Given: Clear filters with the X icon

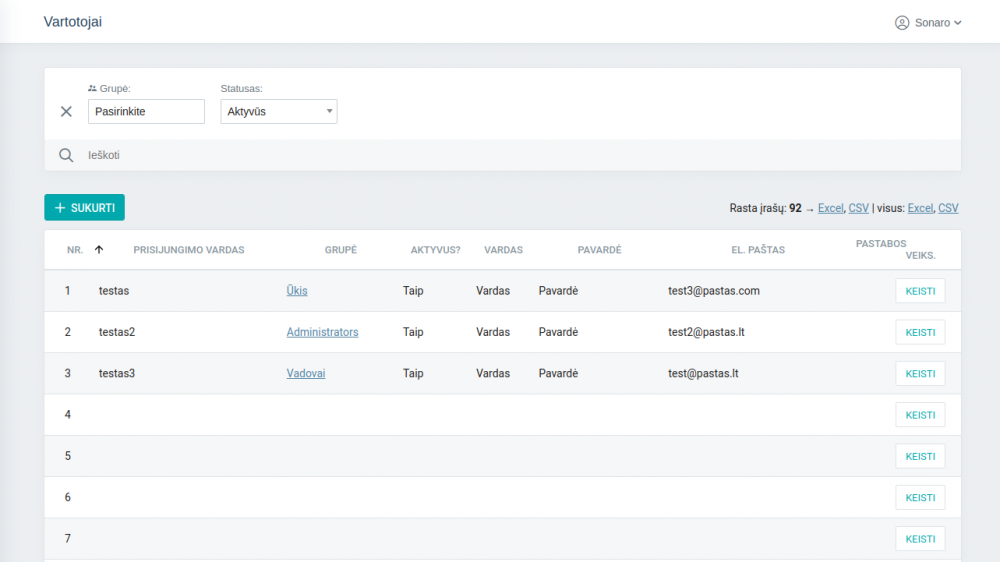Looking at the screenshot, I should pos(66,112).
